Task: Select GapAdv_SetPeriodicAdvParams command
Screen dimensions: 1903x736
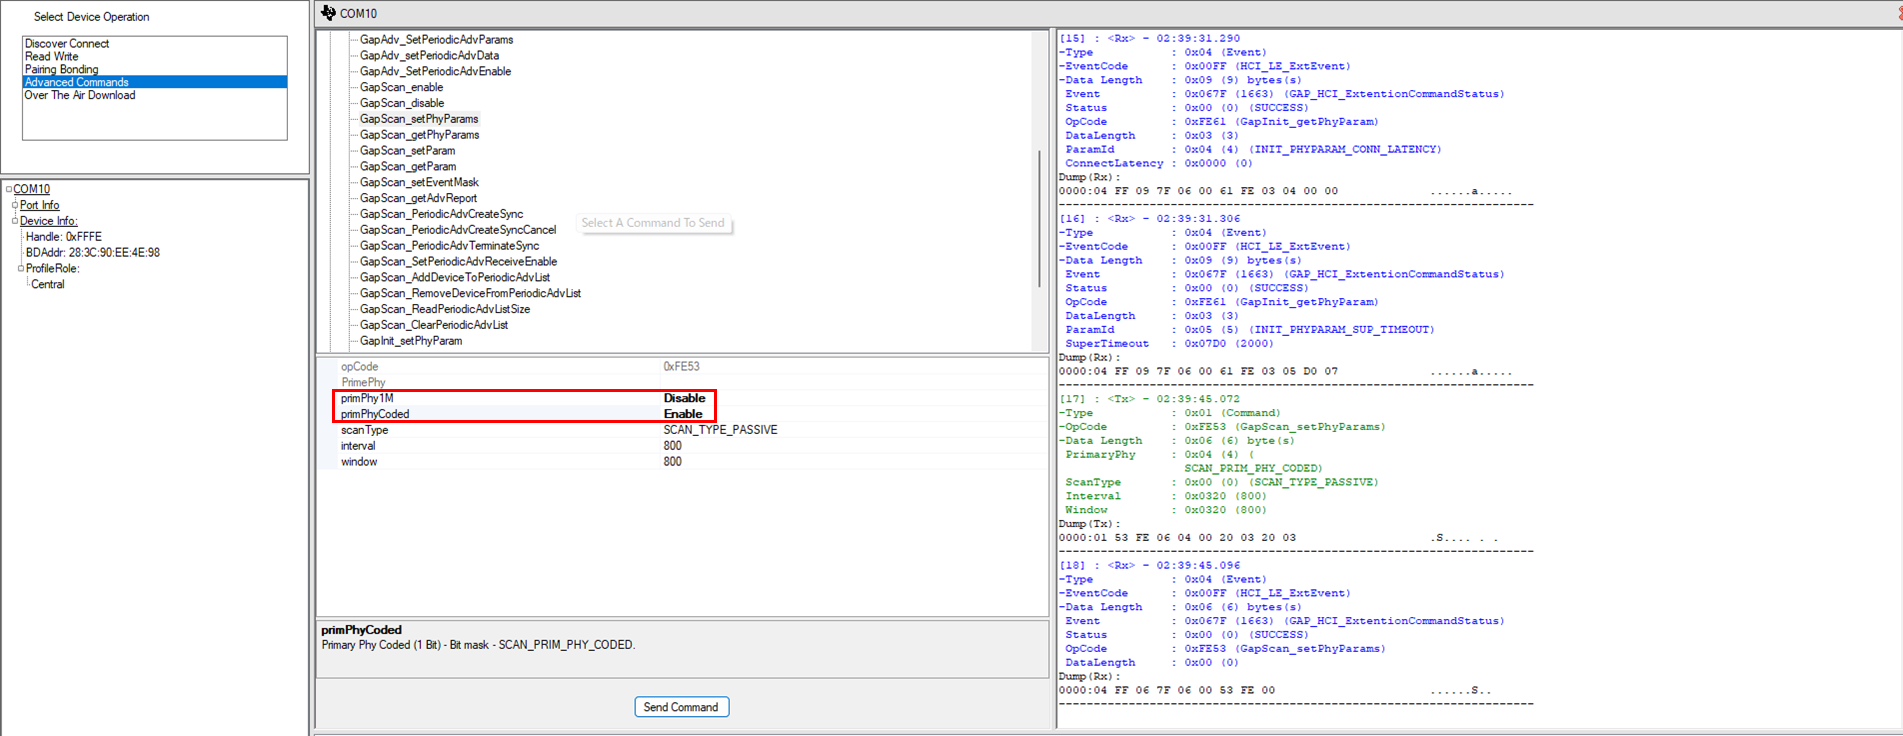Action: pos(436,40)
